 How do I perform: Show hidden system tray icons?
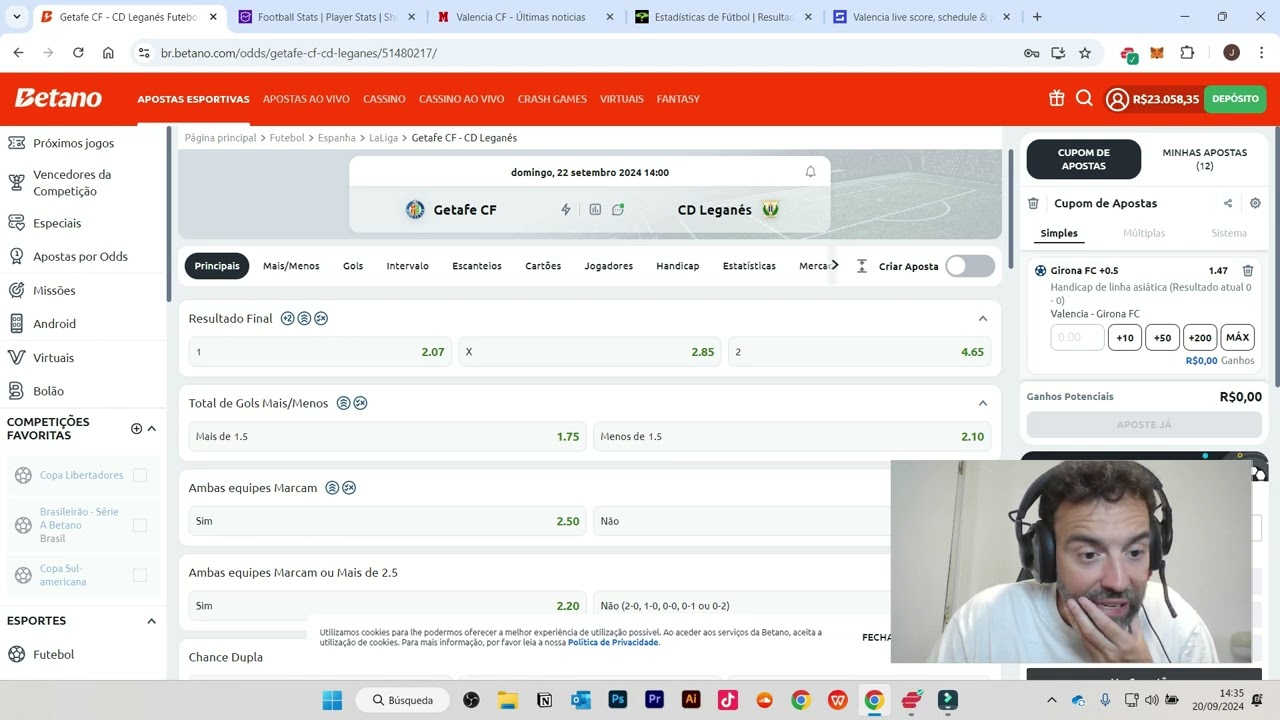[x=1051, y=700]
